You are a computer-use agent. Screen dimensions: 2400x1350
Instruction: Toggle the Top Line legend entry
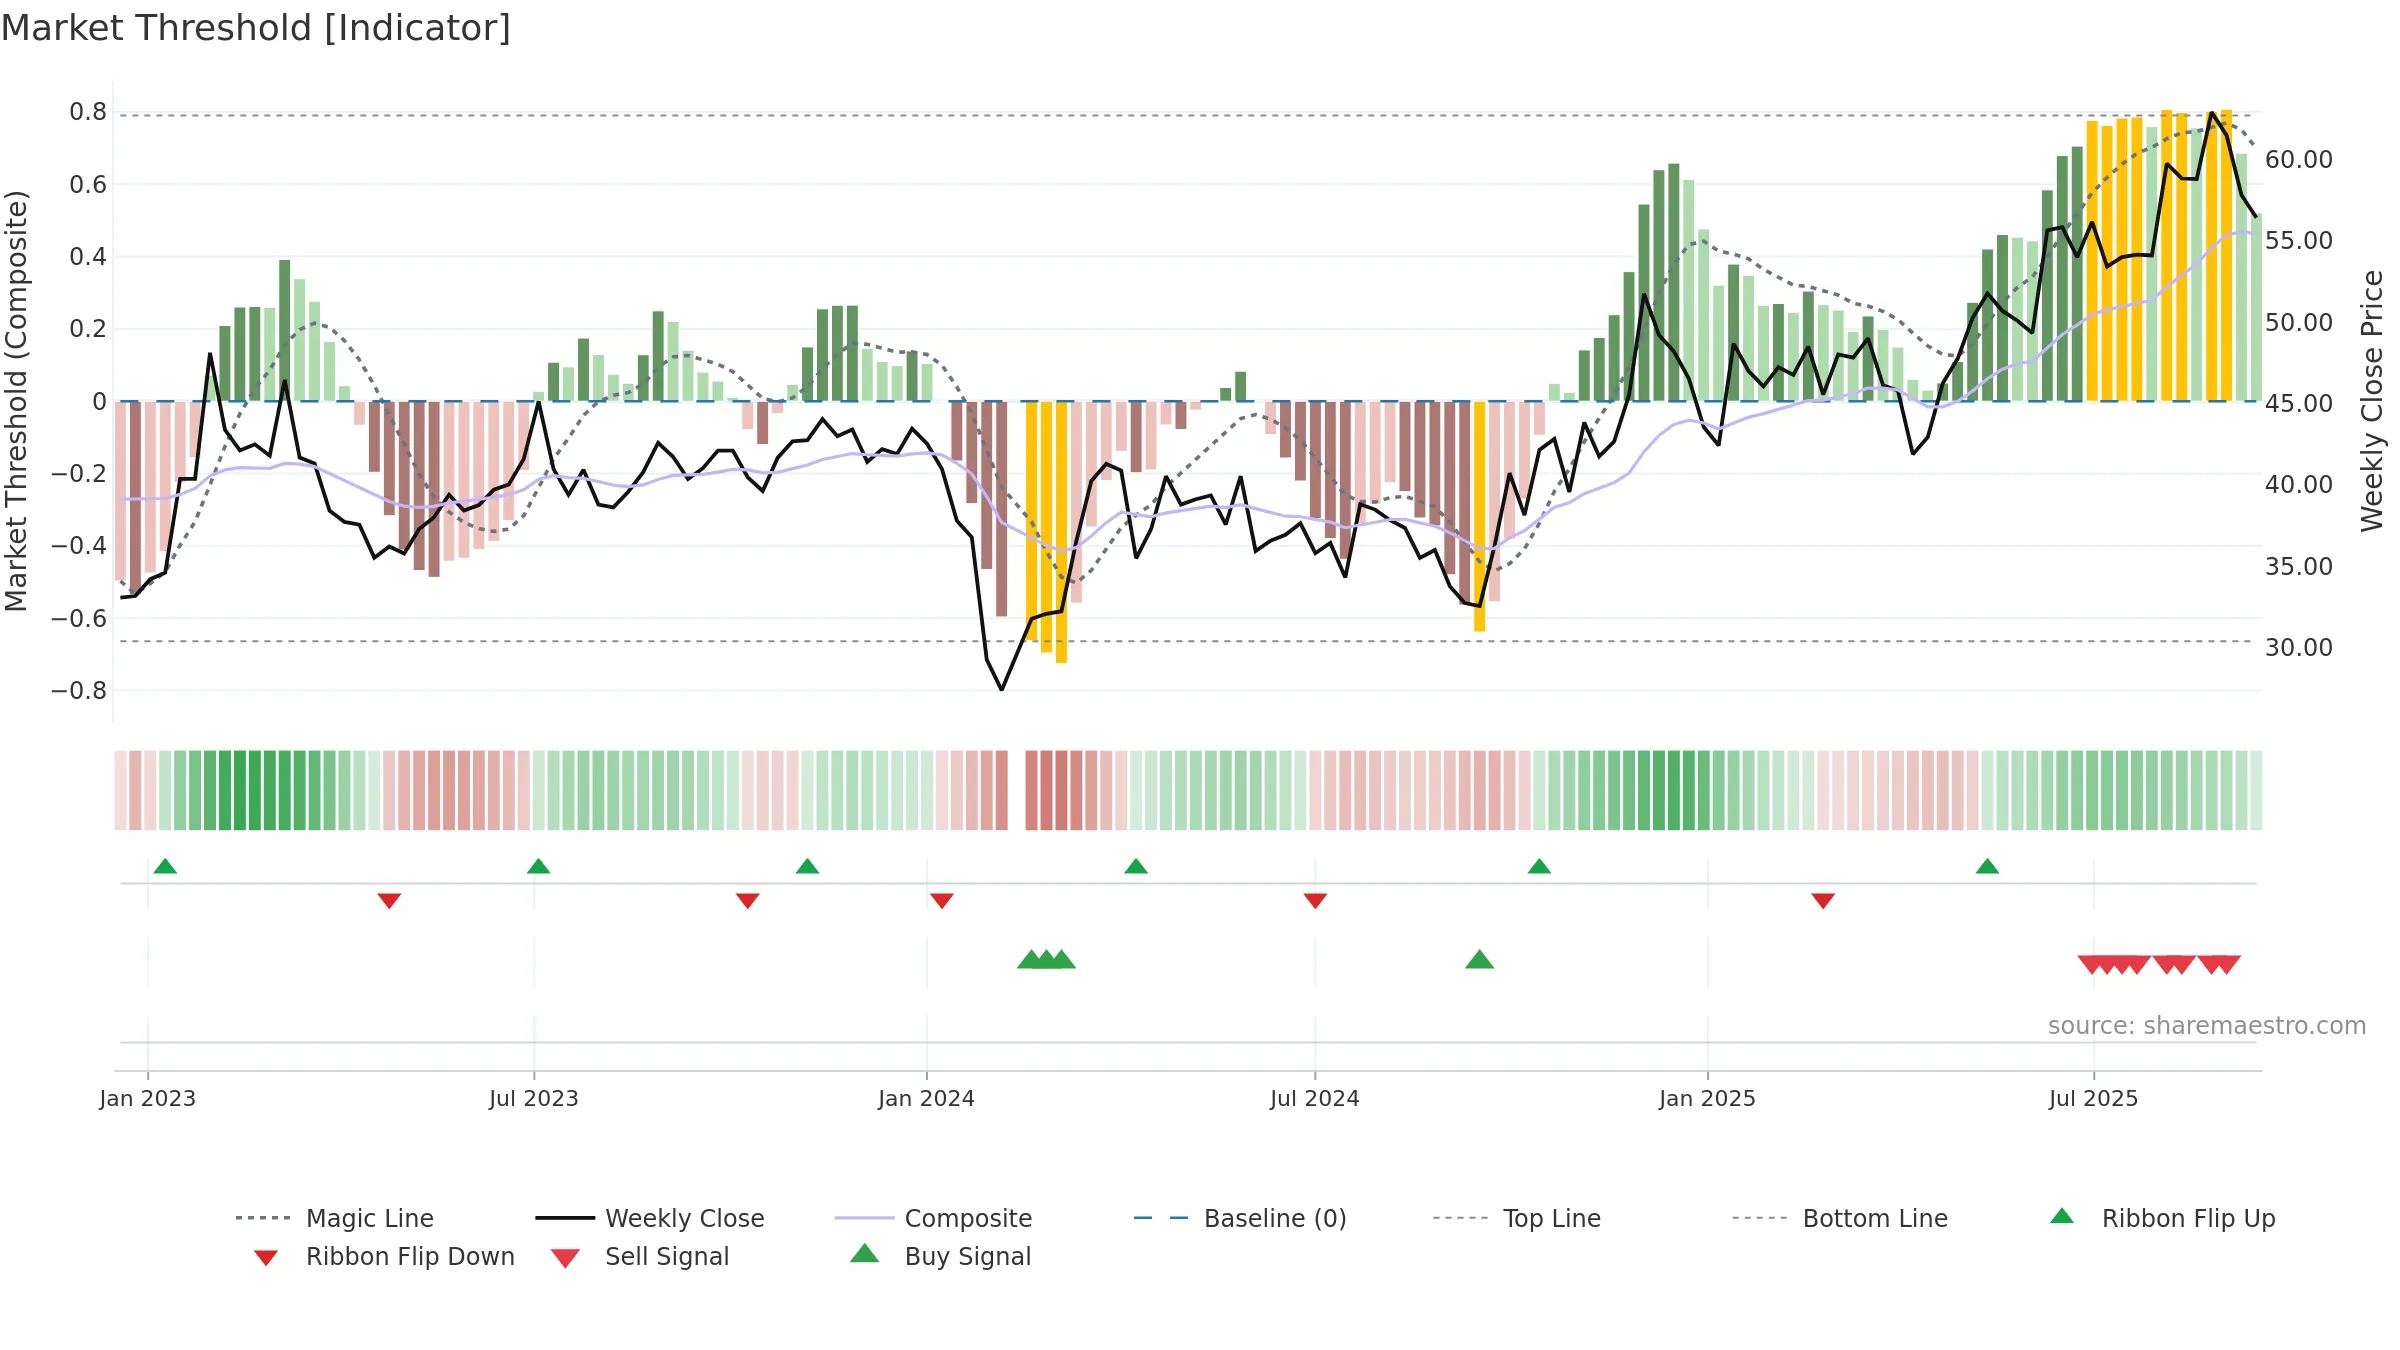[x=1516, y=1218]
